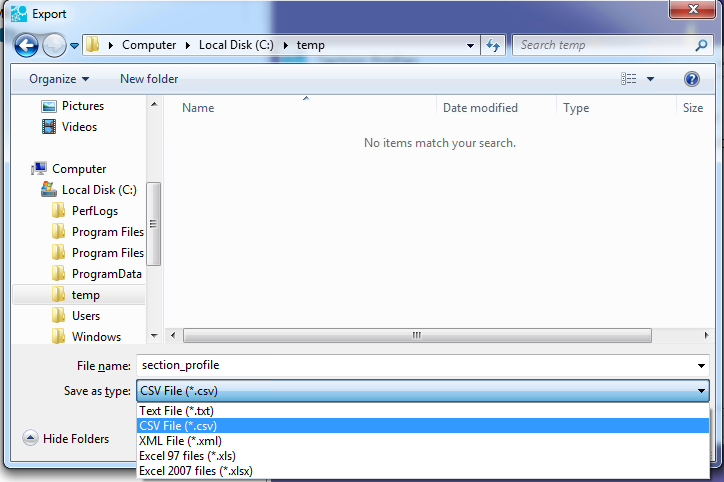Sort by the Date modified column header
The image size is (724, 482).
tap(480, 108)
